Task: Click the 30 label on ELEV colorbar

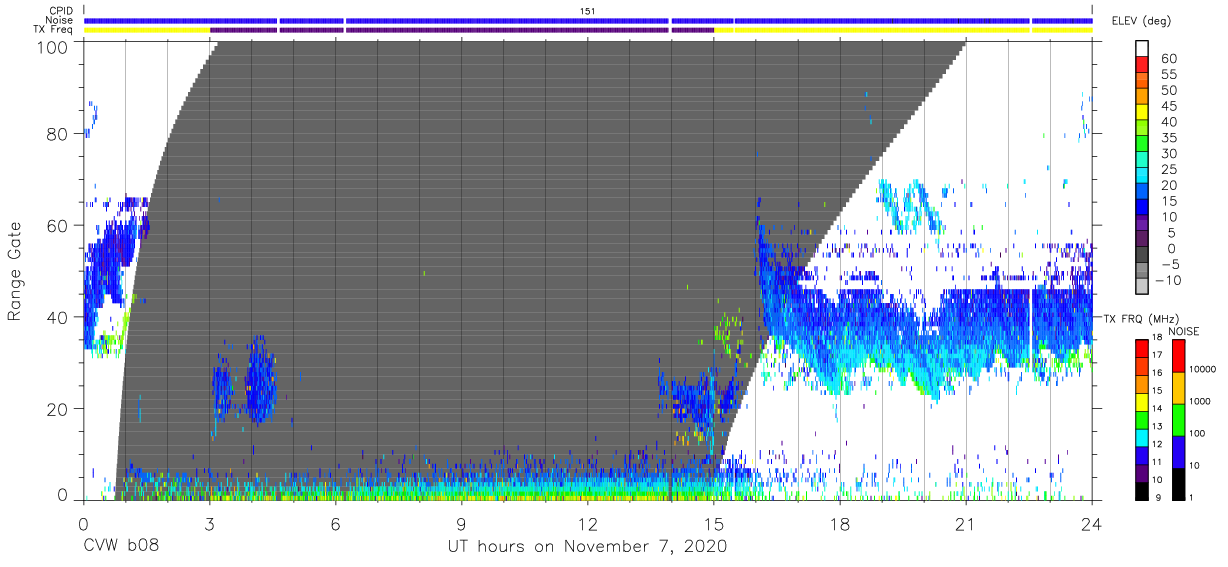Action: click(x=1169, y=153)
